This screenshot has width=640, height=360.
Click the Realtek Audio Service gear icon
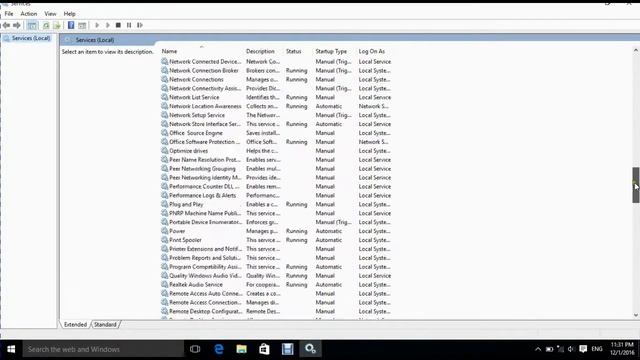click(164, 284)
